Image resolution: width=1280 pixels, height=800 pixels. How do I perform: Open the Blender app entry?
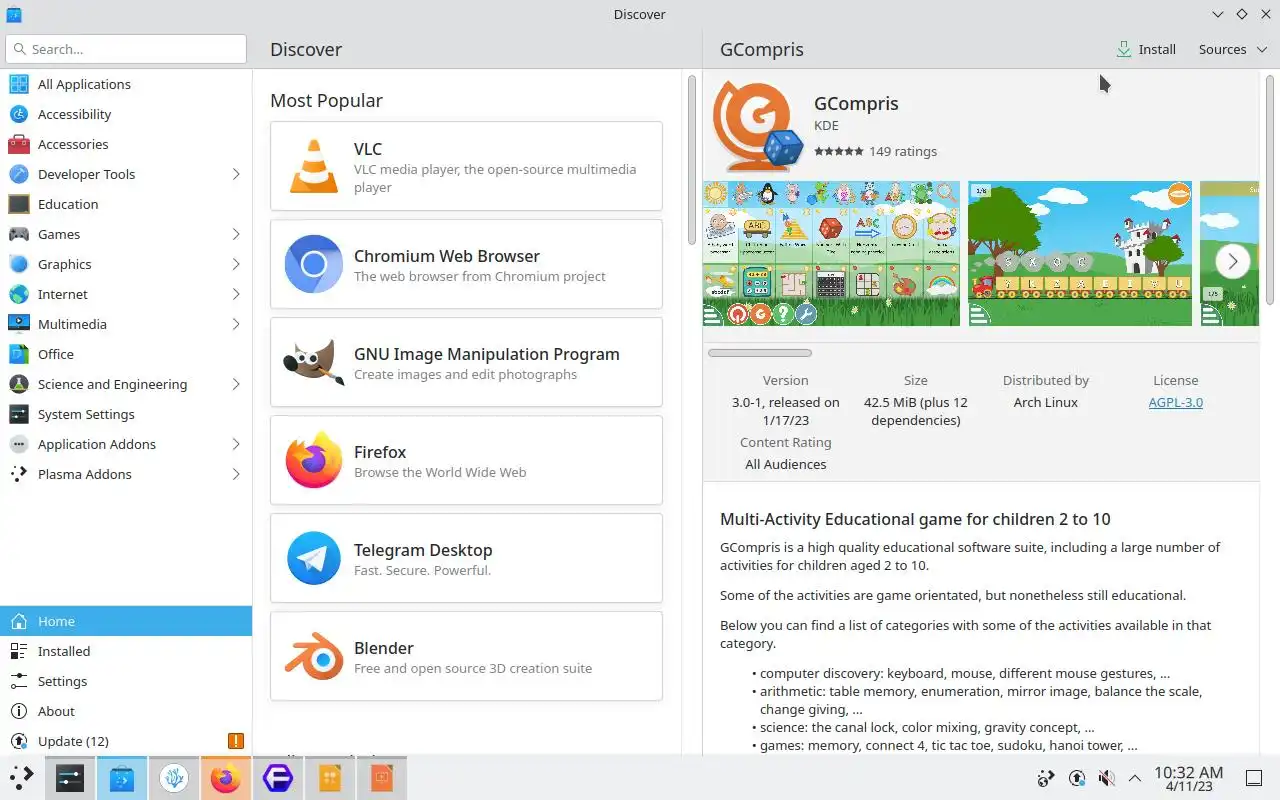pyautogui.click(x=466, y=656)
